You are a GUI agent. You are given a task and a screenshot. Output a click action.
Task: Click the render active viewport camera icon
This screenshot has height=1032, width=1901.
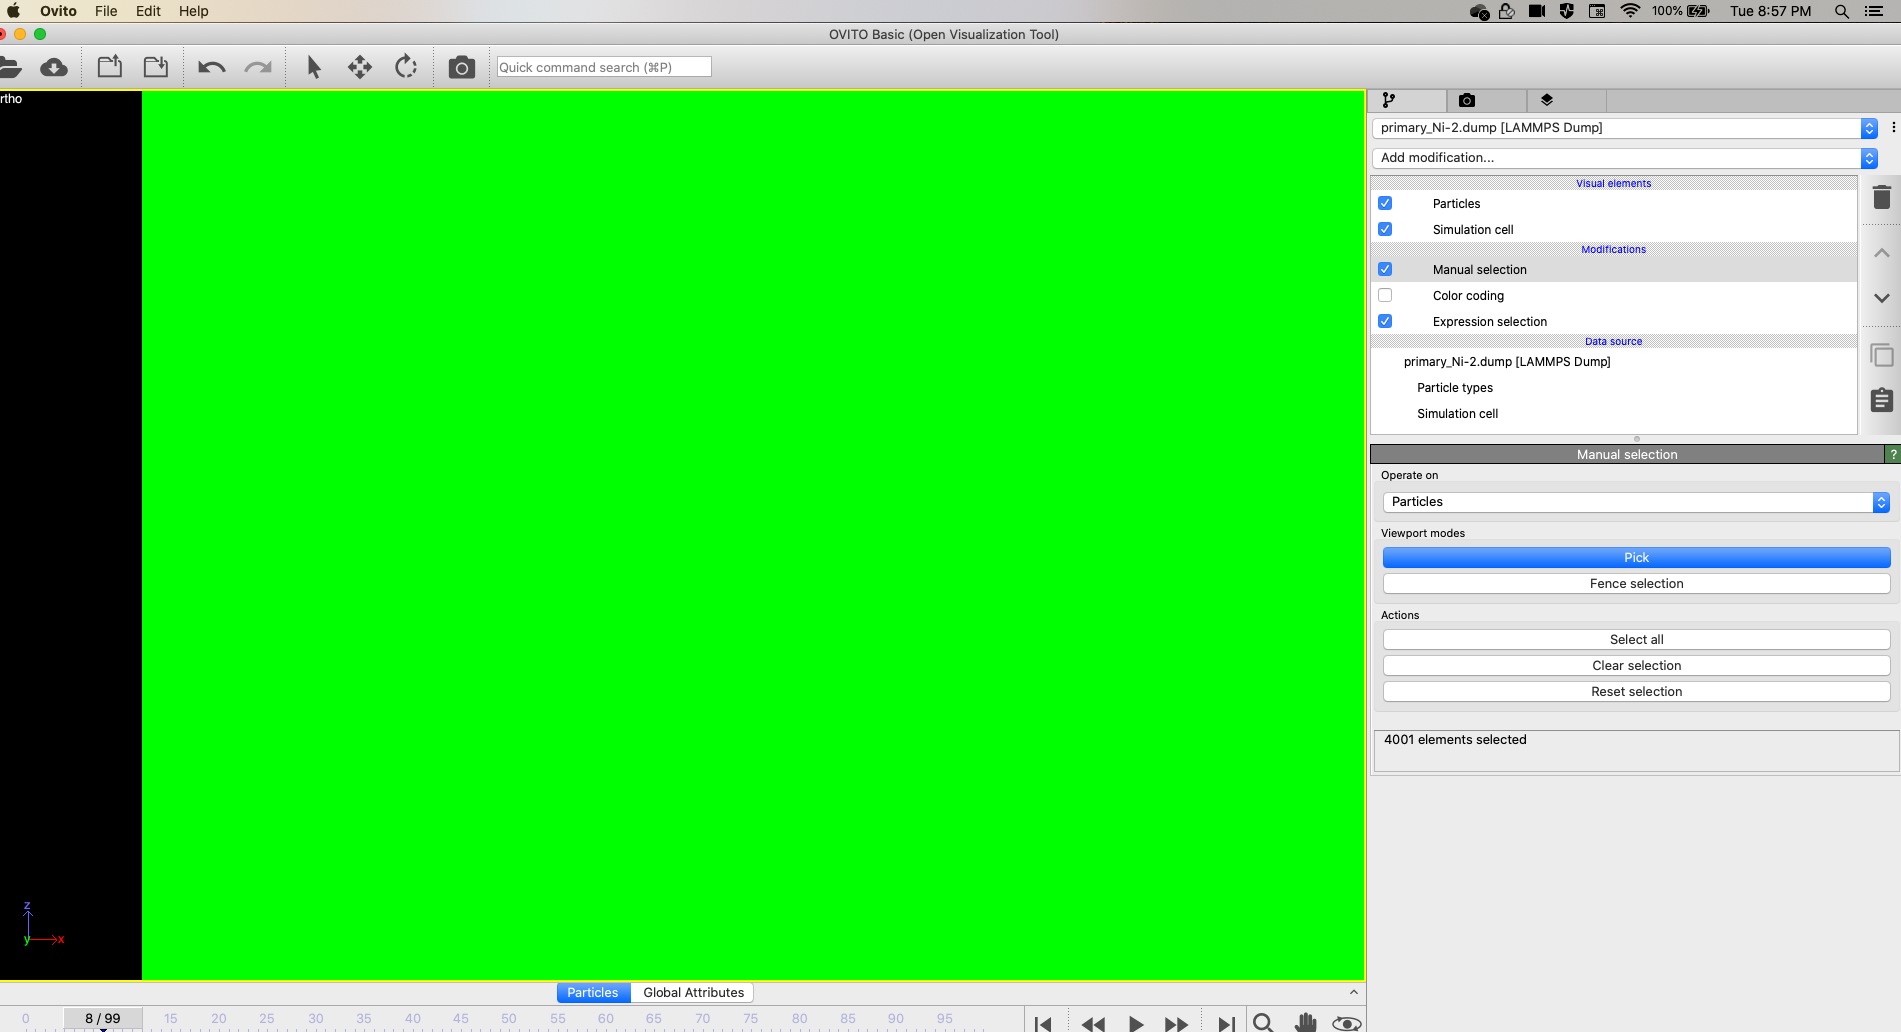[461, 67]
